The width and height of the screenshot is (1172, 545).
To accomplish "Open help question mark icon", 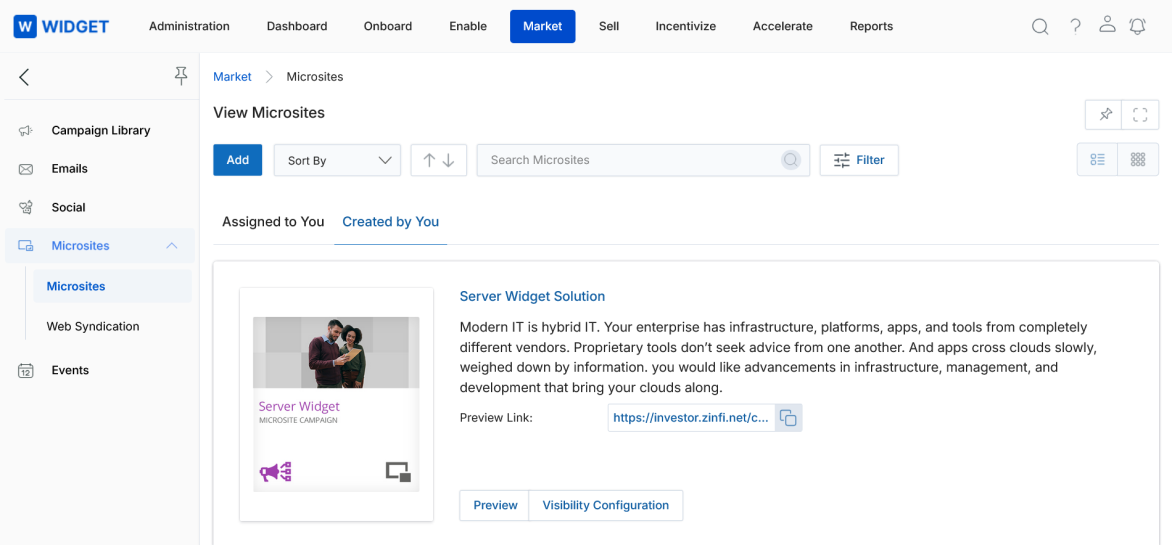I will [x=1075, y=27].
